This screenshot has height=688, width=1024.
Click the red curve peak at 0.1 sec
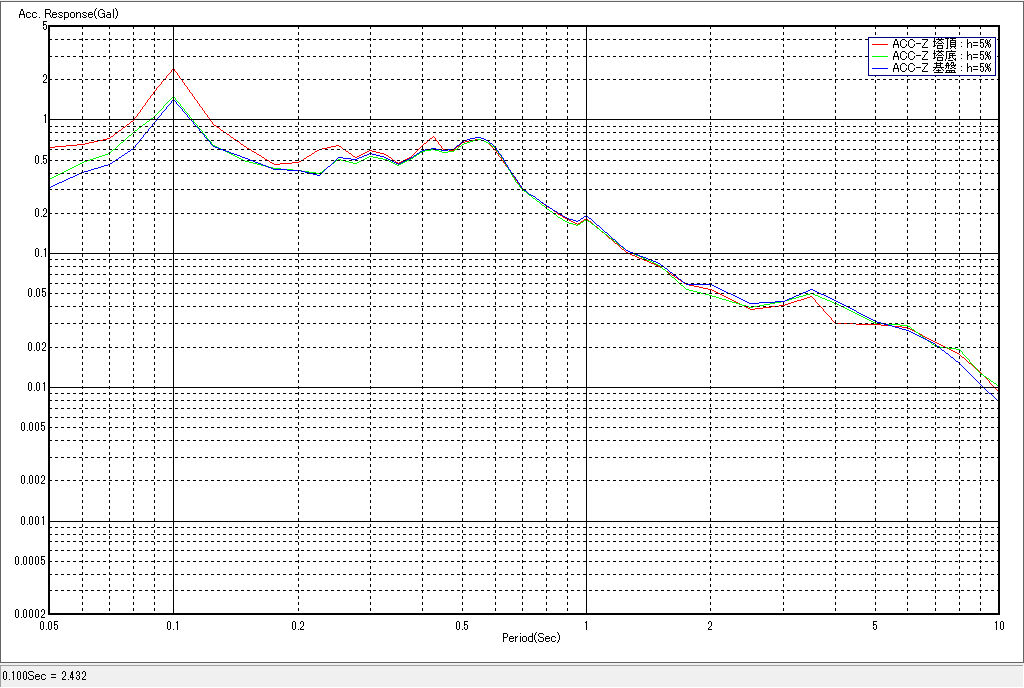pyautogui.click(x=174, y=69)
